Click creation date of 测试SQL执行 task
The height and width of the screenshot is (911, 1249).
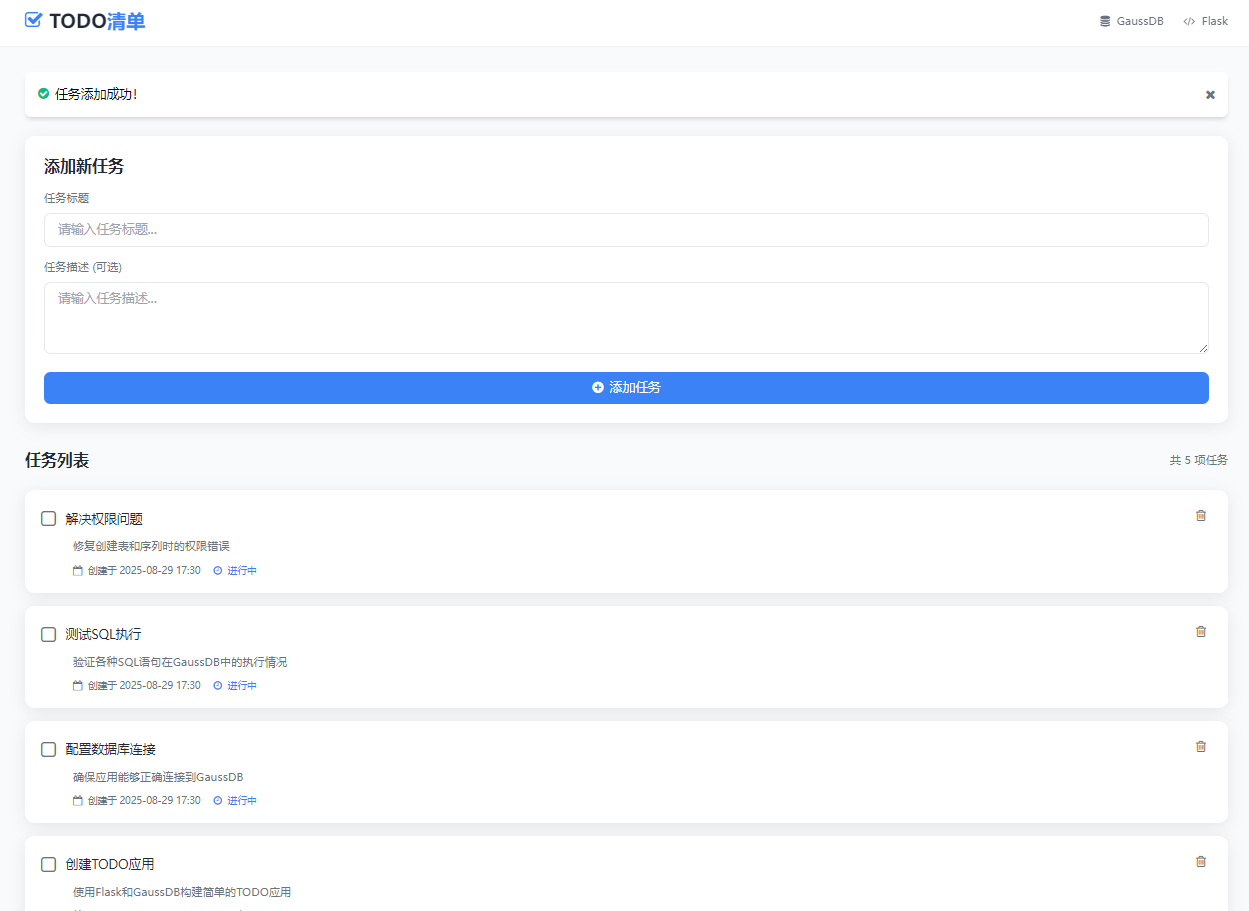(144, 686)
